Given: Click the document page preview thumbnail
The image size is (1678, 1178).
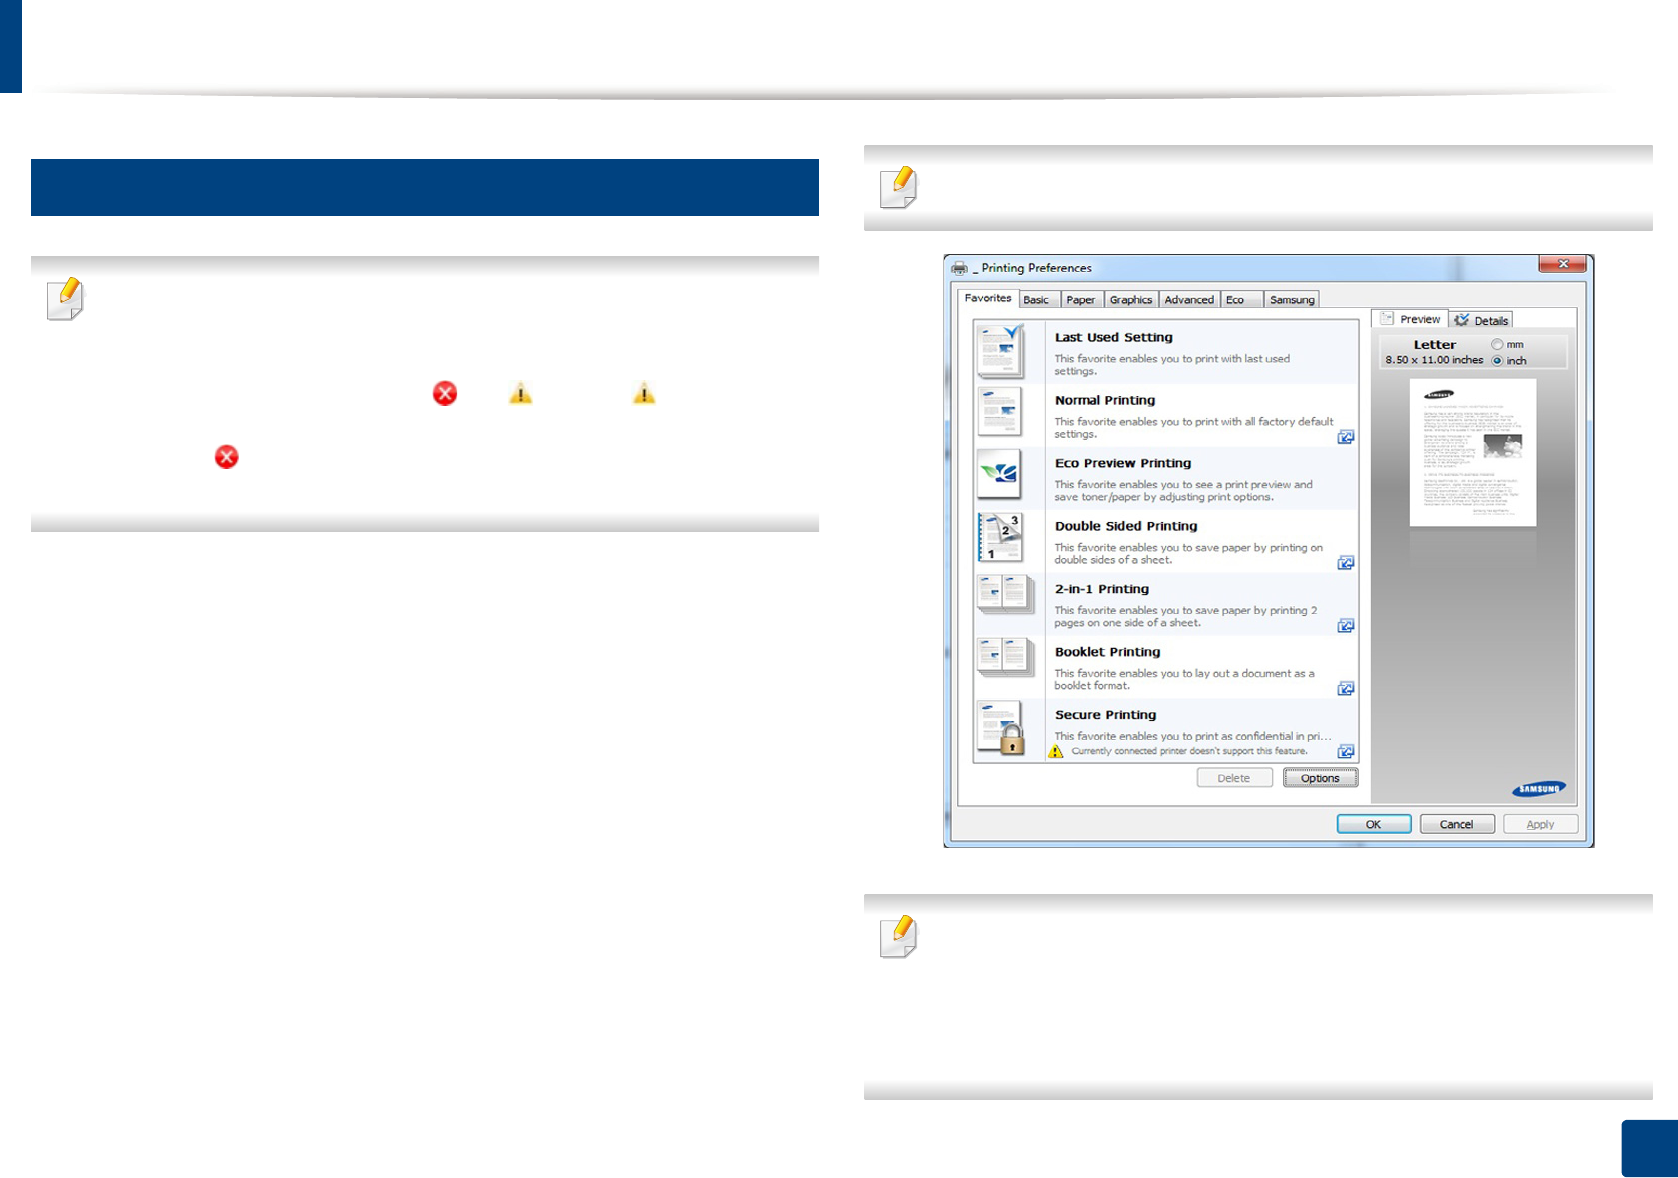Looking at the screenshot, I should 1473,452.
